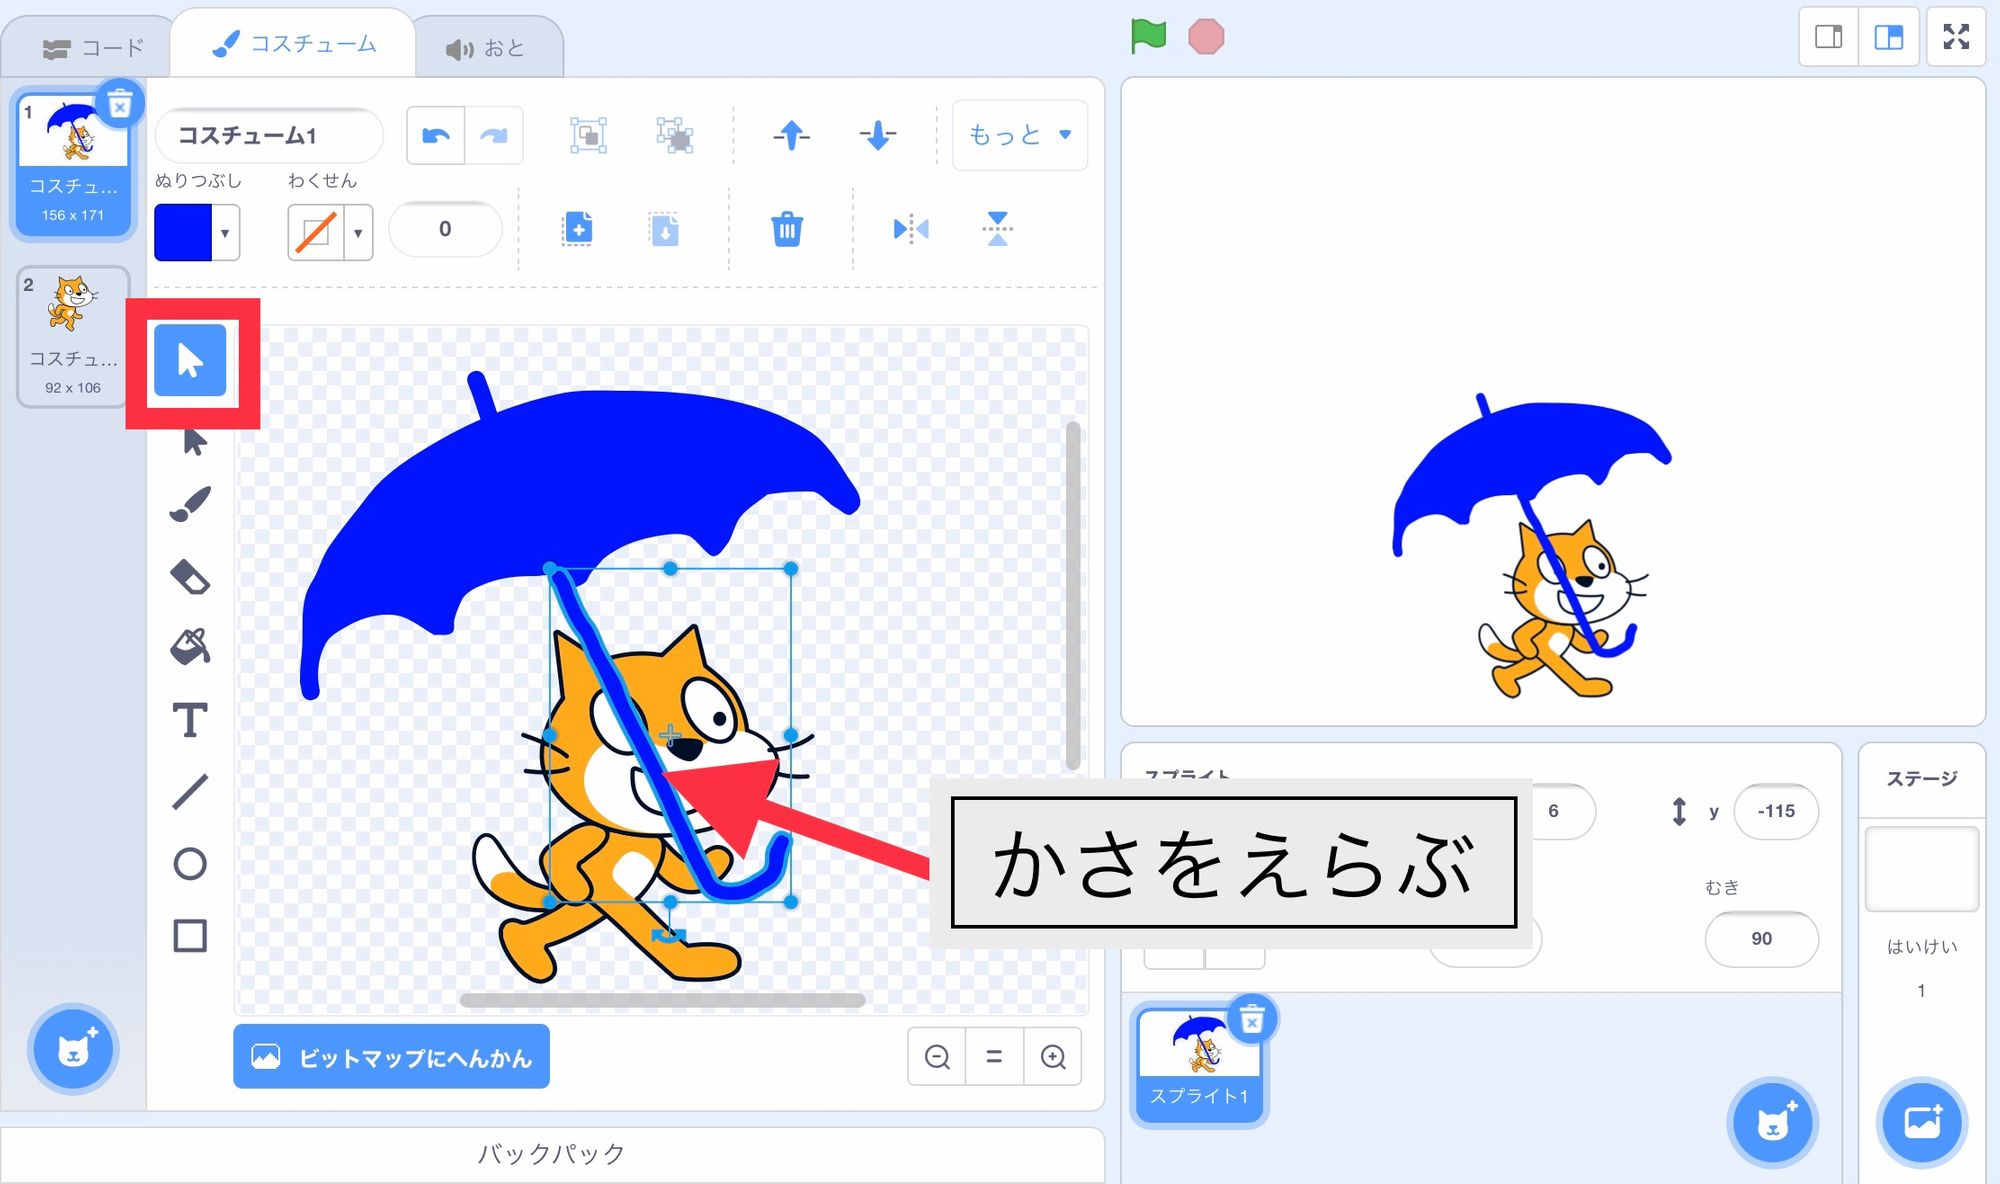Screen dimensions: 2000x1184
Task: Switch to large stage layout
Action: (x=1889, y=37)
